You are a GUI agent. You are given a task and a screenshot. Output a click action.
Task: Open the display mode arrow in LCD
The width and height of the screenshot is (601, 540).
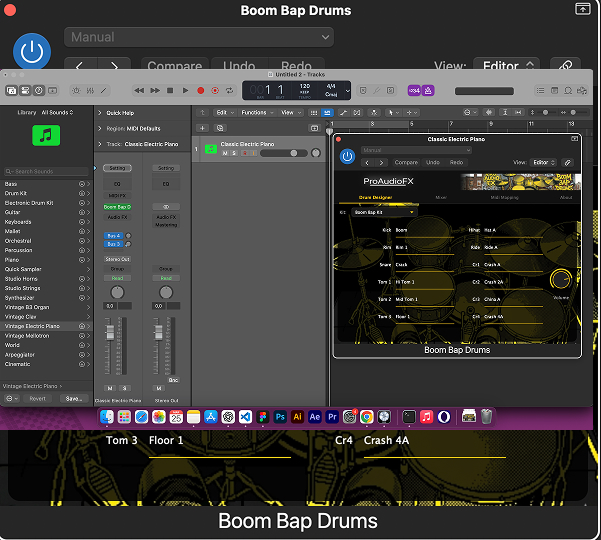[x=347, y=91]
